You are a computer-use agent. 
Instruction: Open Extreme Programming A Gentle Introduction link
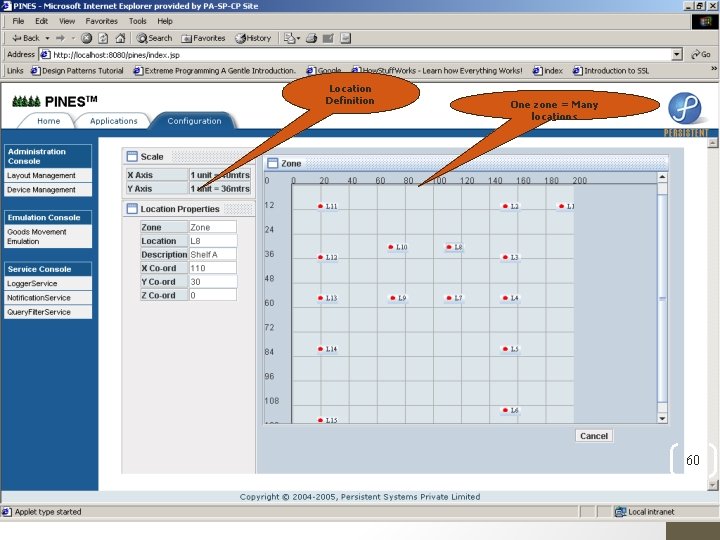[214, 71]
